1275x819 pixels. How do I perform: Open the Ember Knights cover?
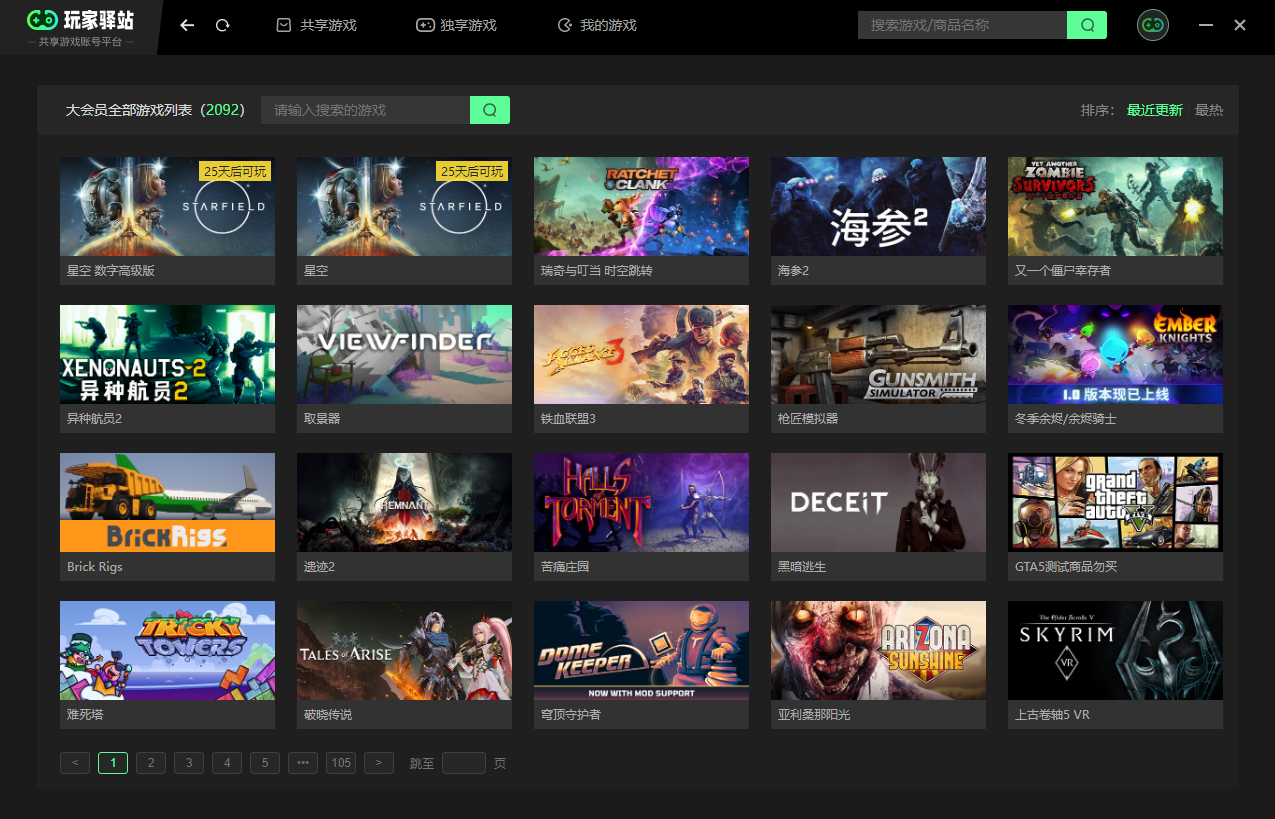tap(1115, 354)
